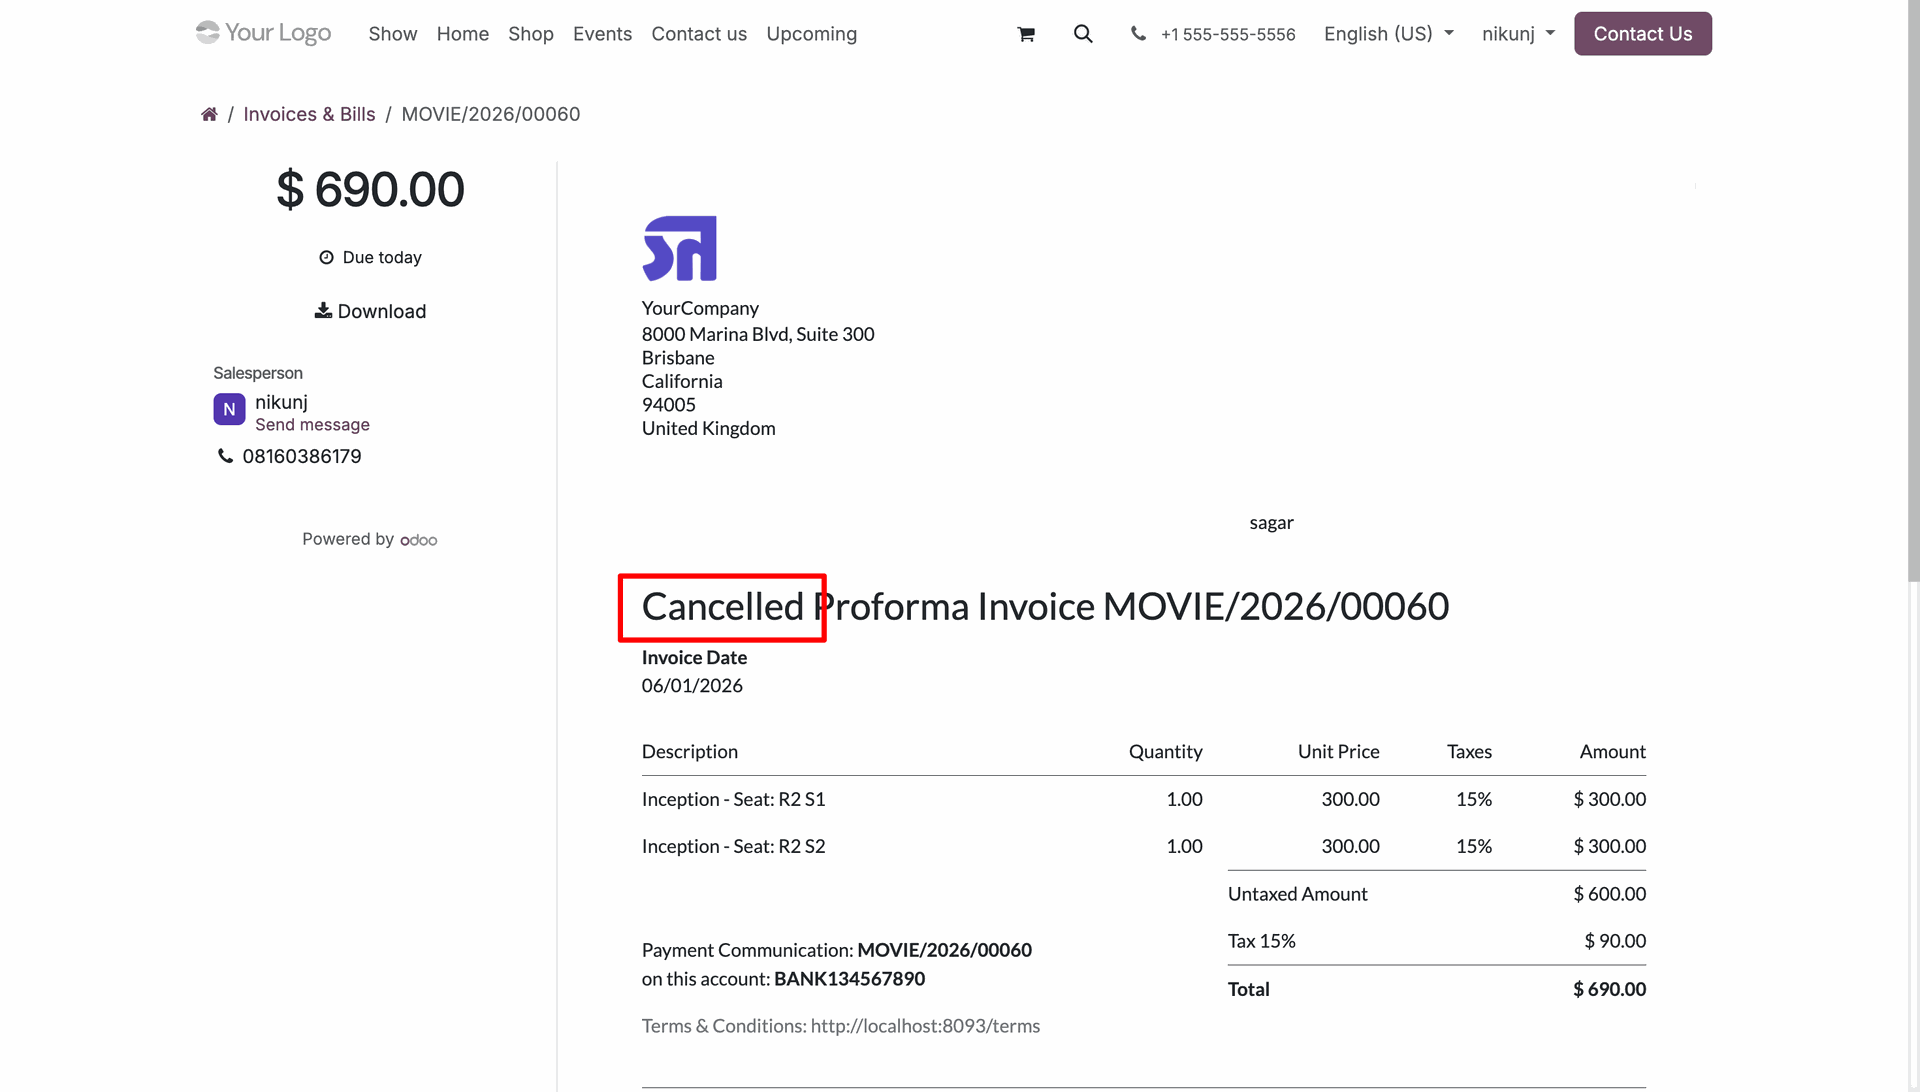The image size is (1920, 1092).
Task: Click the salesperson phone number 08160386179
Action: (x=302, y=456)
